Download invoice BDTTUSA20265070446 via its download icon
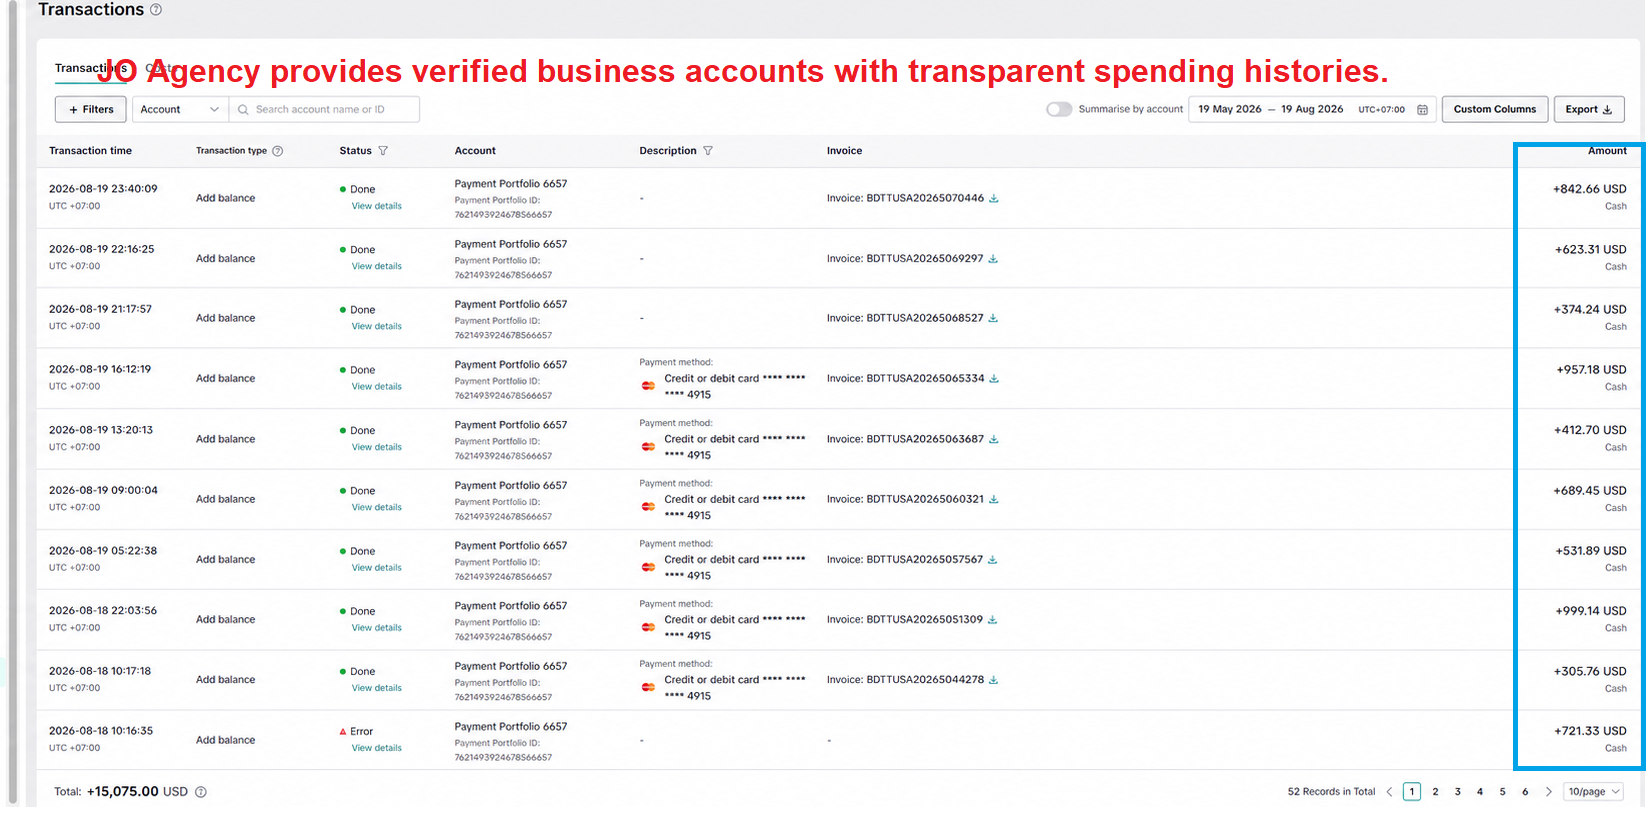The height and width of the screenshot is (822, 1652). 994,198
